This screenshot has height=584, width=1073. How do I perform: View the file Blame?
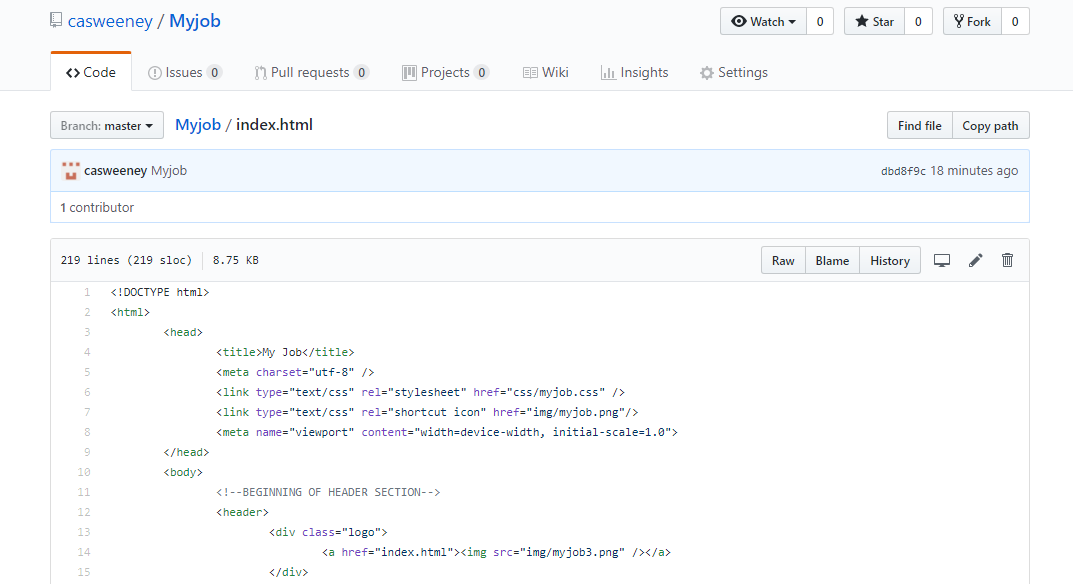click(832, 260)
